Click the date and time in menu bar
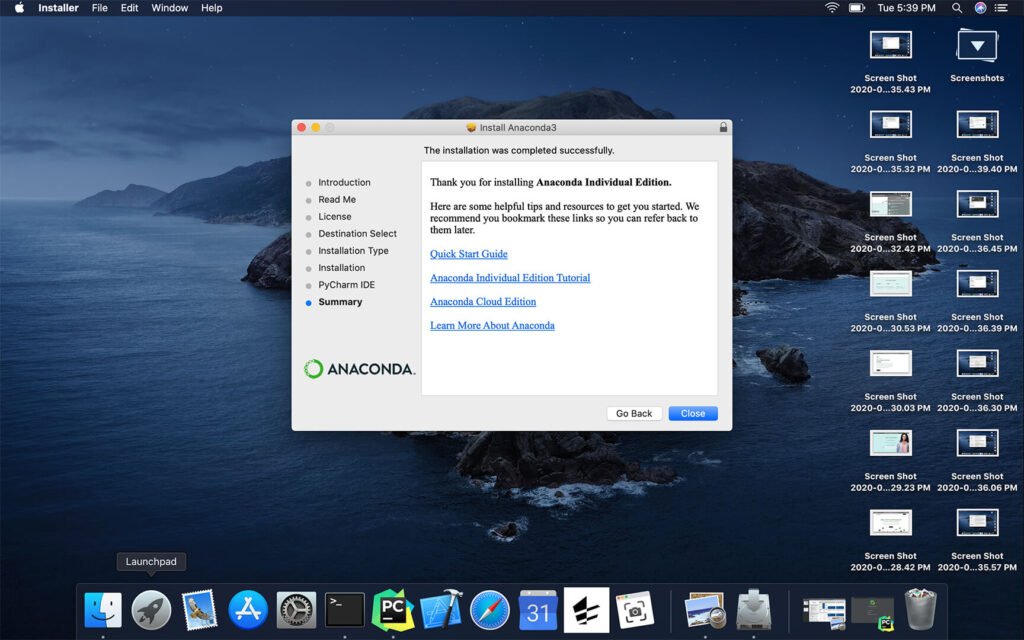Viewport: 1024px width, 640px height. [x=906, y=8]
